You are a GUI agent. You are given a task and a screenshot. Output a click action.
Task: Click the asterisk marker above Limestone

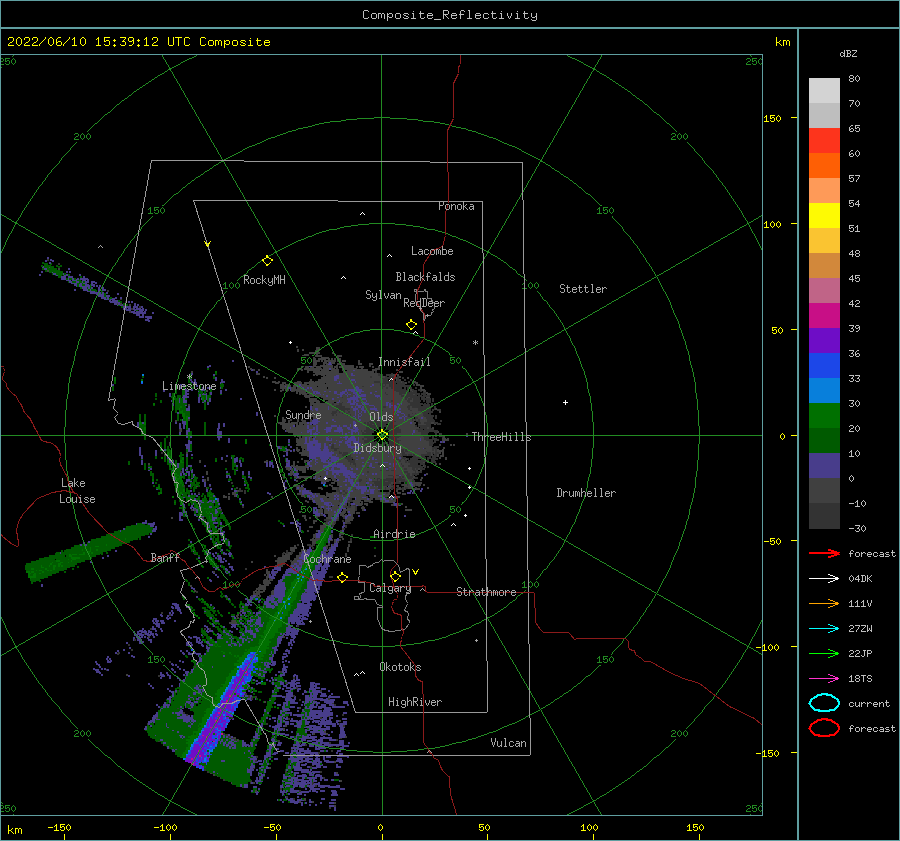(189, 377)
